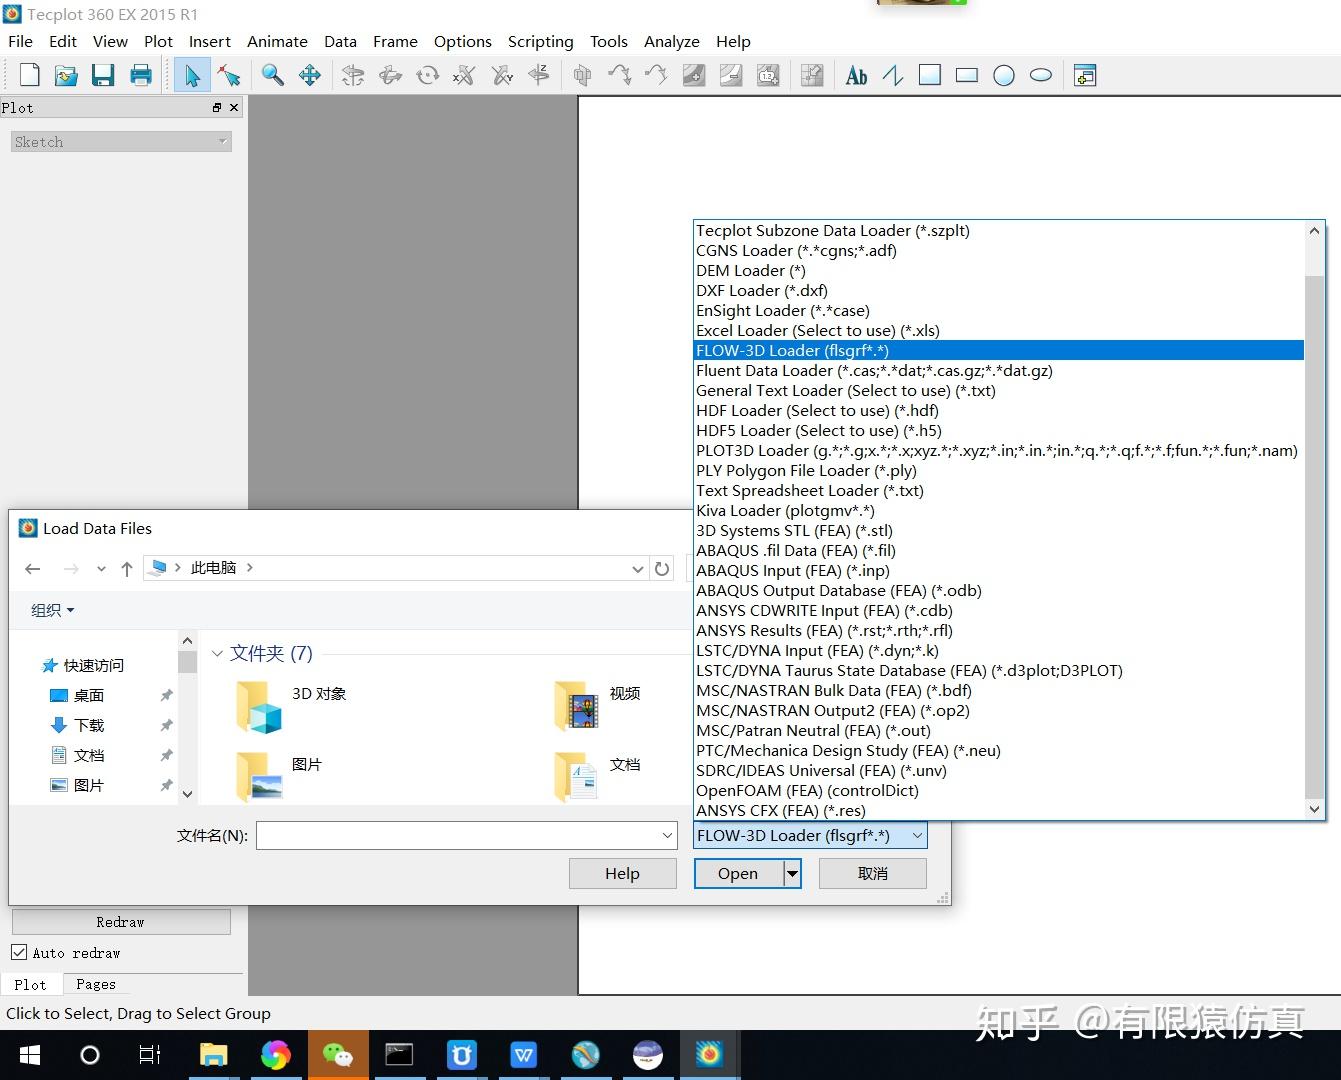1341x1080 pixels.
Task: Open the Sketch plot type dropdown
Action: [121, 142]
